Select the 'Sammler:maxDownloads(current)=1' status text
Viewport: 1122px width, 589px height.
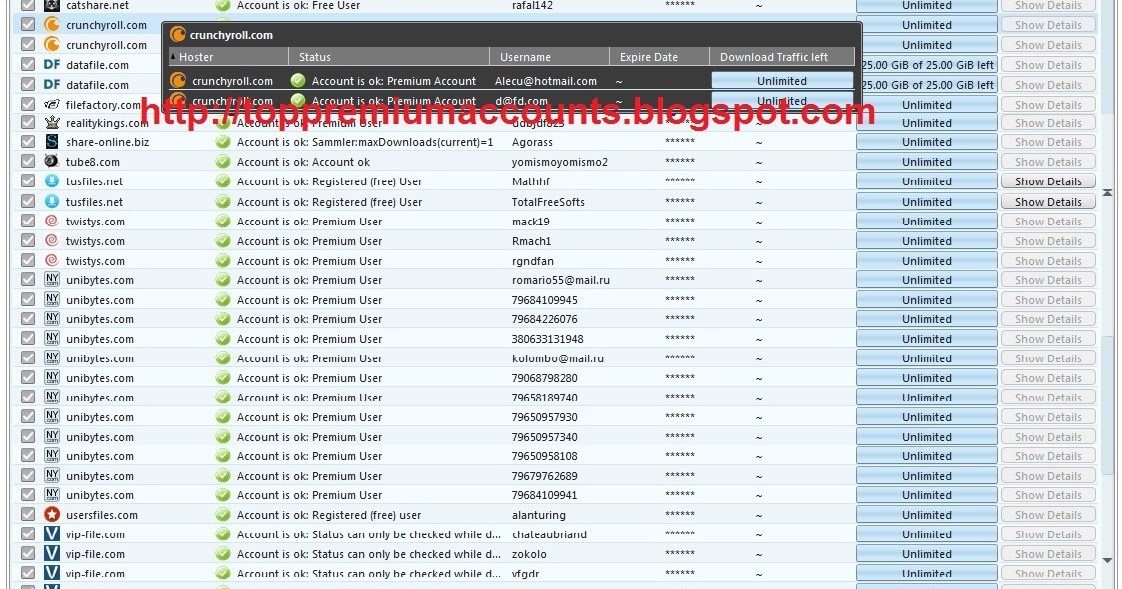[403, 142]
